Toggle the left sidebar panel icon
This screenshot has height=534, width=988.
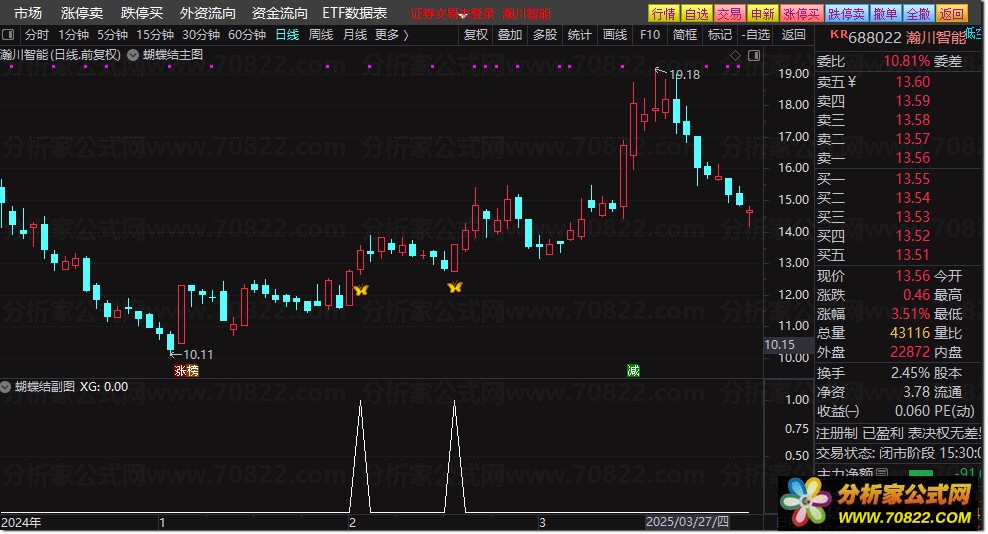point(8,35)
